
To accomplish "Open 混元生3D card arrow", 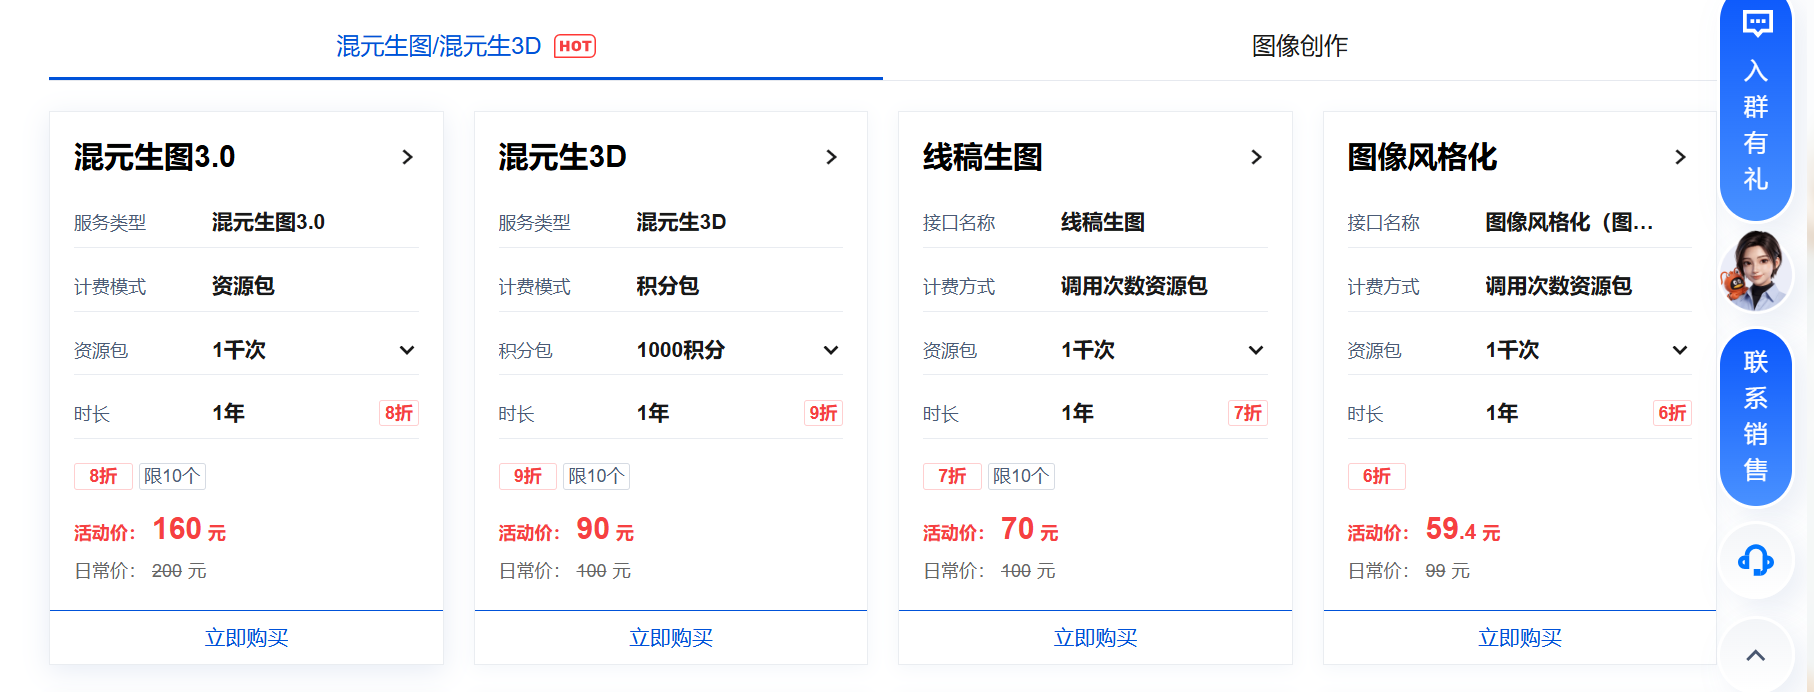I will (831, 157).
